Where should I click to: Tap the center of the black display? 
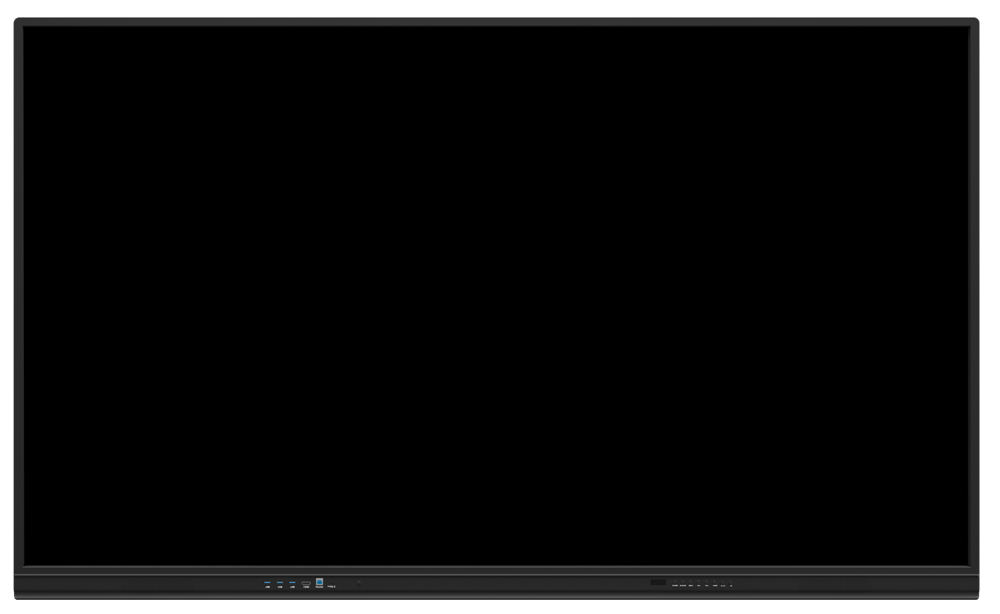coord(496,295)
